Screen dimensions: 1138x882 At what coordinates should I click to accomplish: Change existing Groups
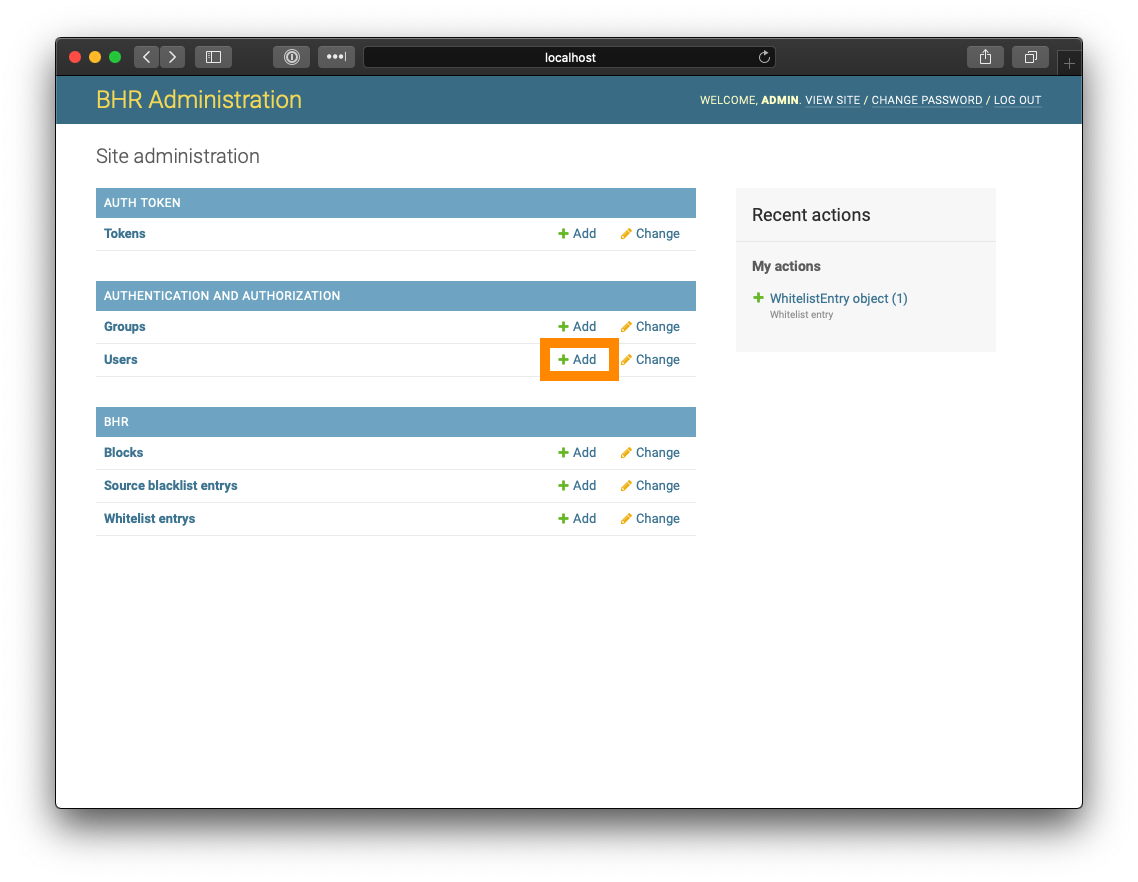pos(650,327)
